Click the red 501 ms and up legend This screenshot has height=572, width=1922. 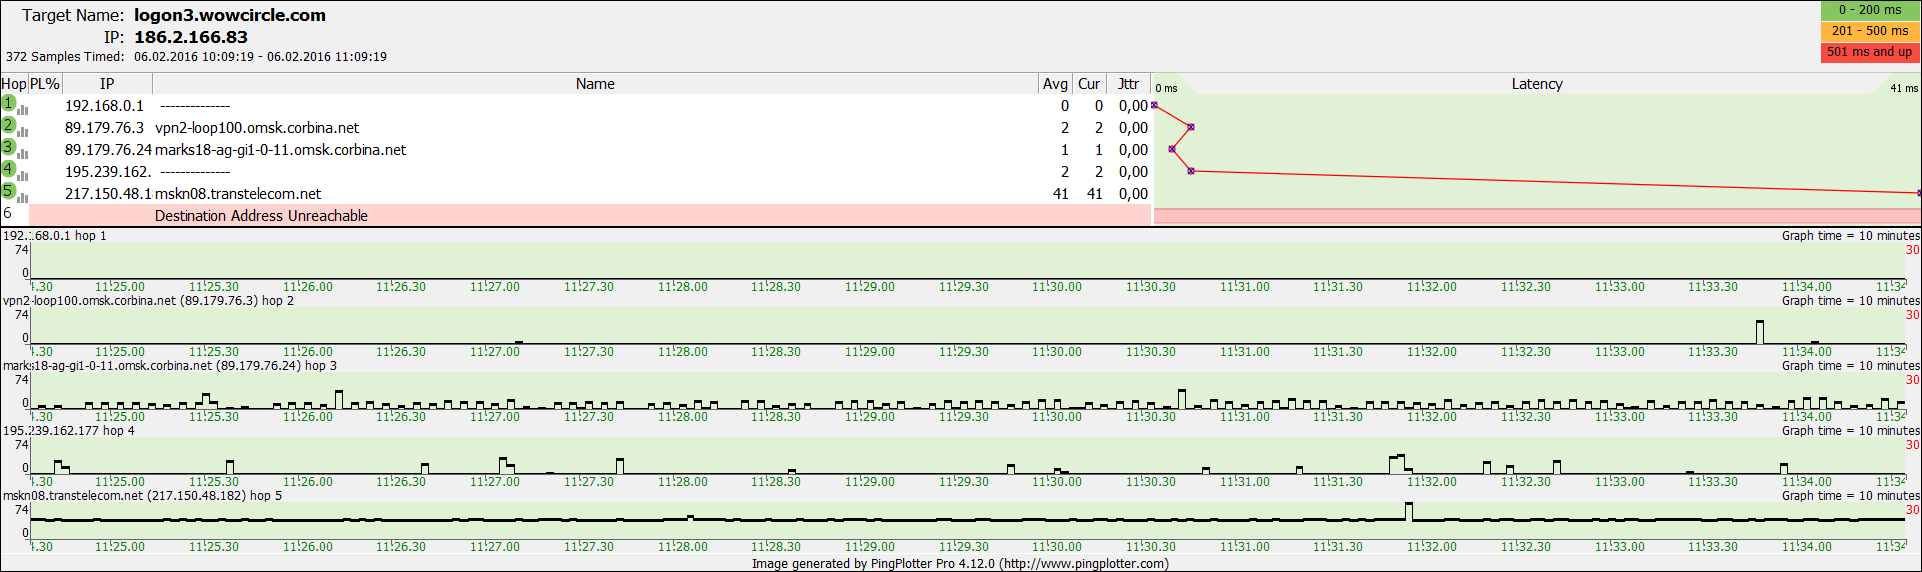point(1870,52)
